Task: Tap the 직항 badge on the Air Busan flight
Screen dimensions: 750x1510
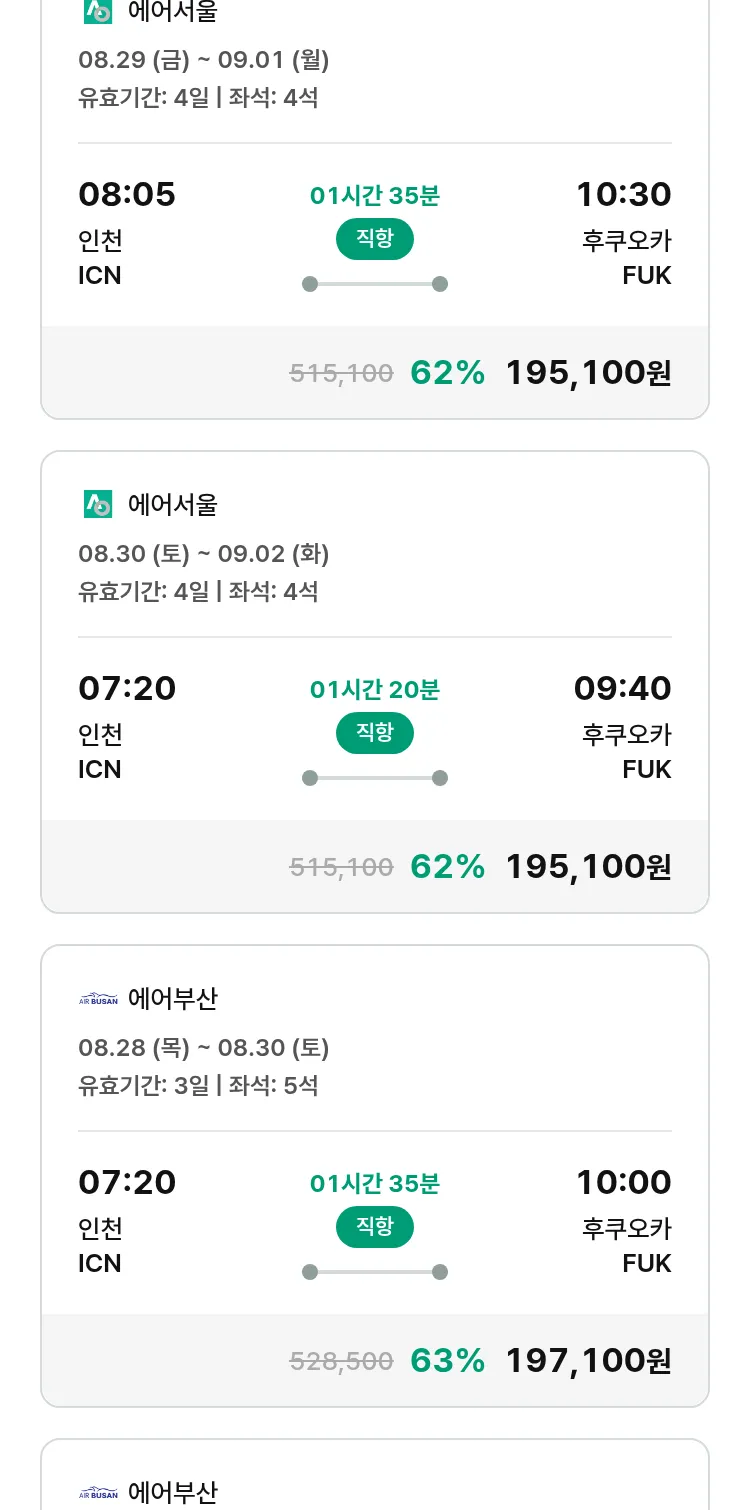Action: pyautogui.click(x=375, y=1227)
